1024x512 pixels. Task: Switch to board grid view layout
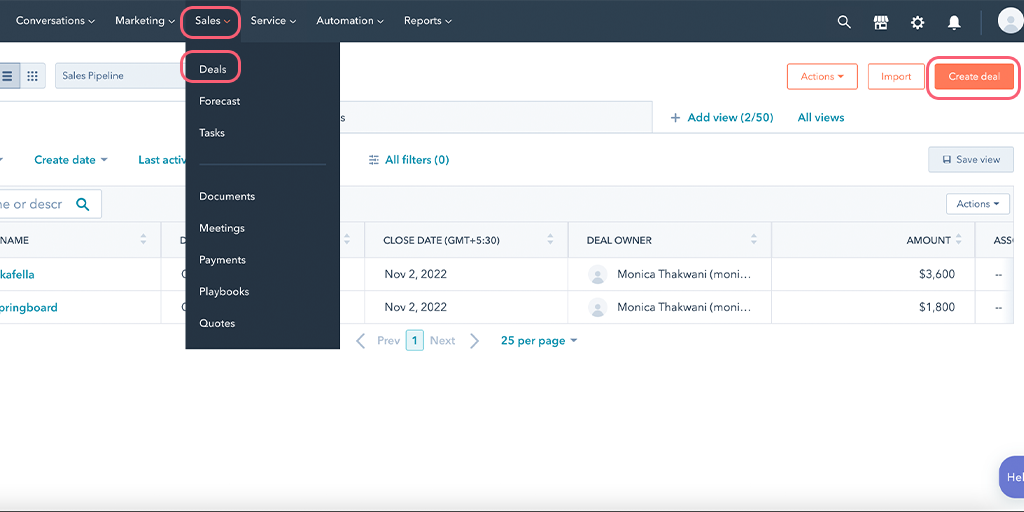tap(33, 76)
